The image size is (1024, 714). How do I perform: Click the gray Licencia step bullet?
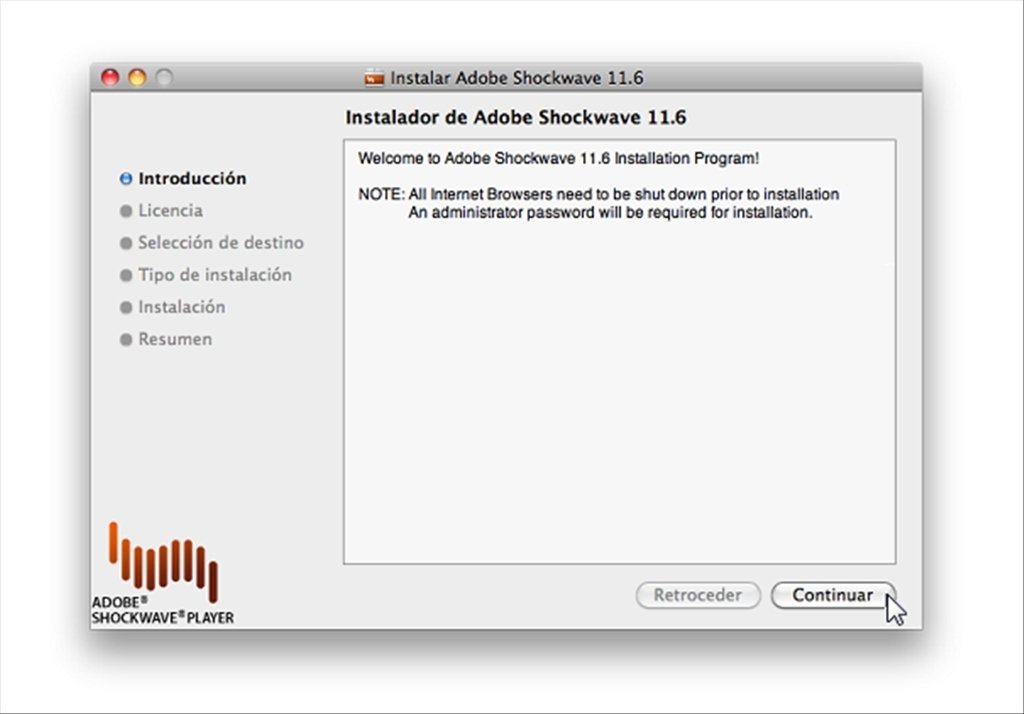pyautogui.click(x=126, y=211)
